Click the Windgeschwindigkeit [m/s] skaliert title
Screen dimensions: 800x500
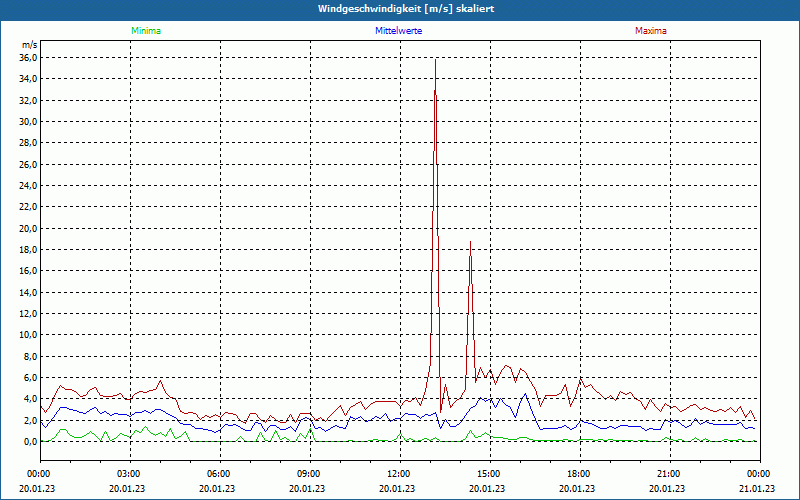[406, 9]
